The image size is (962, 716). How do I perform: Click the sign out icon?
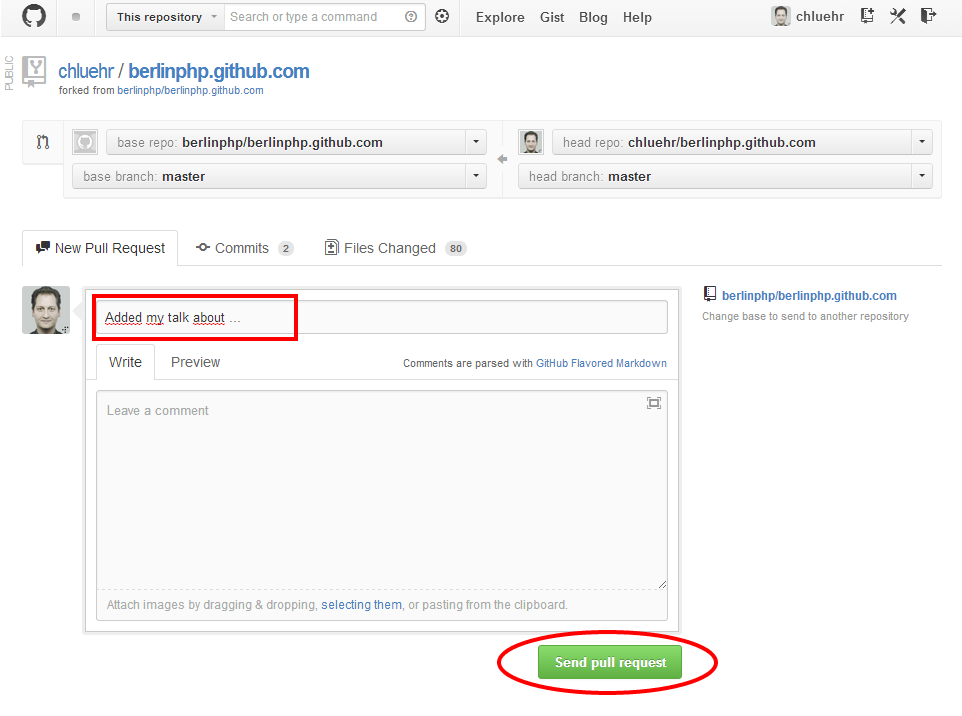pyautogui.click(x=929, y=16)
